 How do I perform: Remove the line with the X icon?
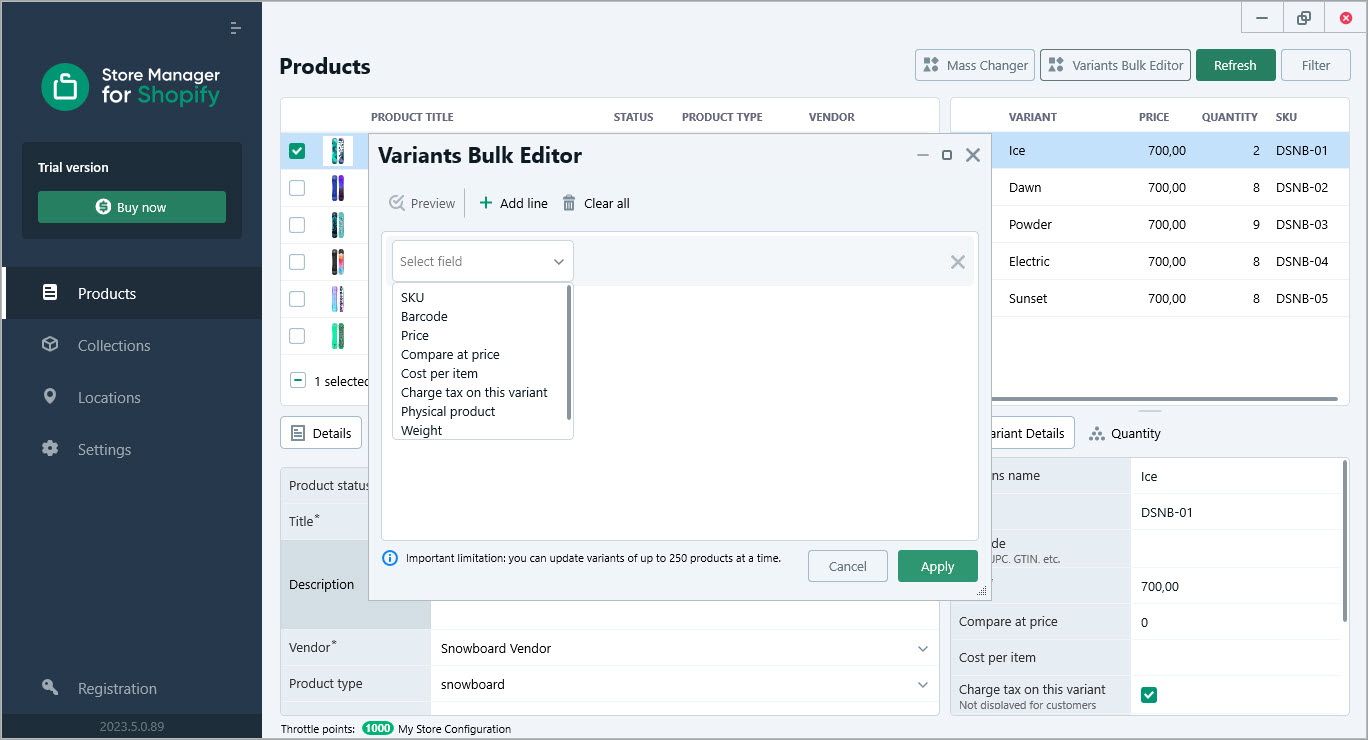[x=957, y=262]
